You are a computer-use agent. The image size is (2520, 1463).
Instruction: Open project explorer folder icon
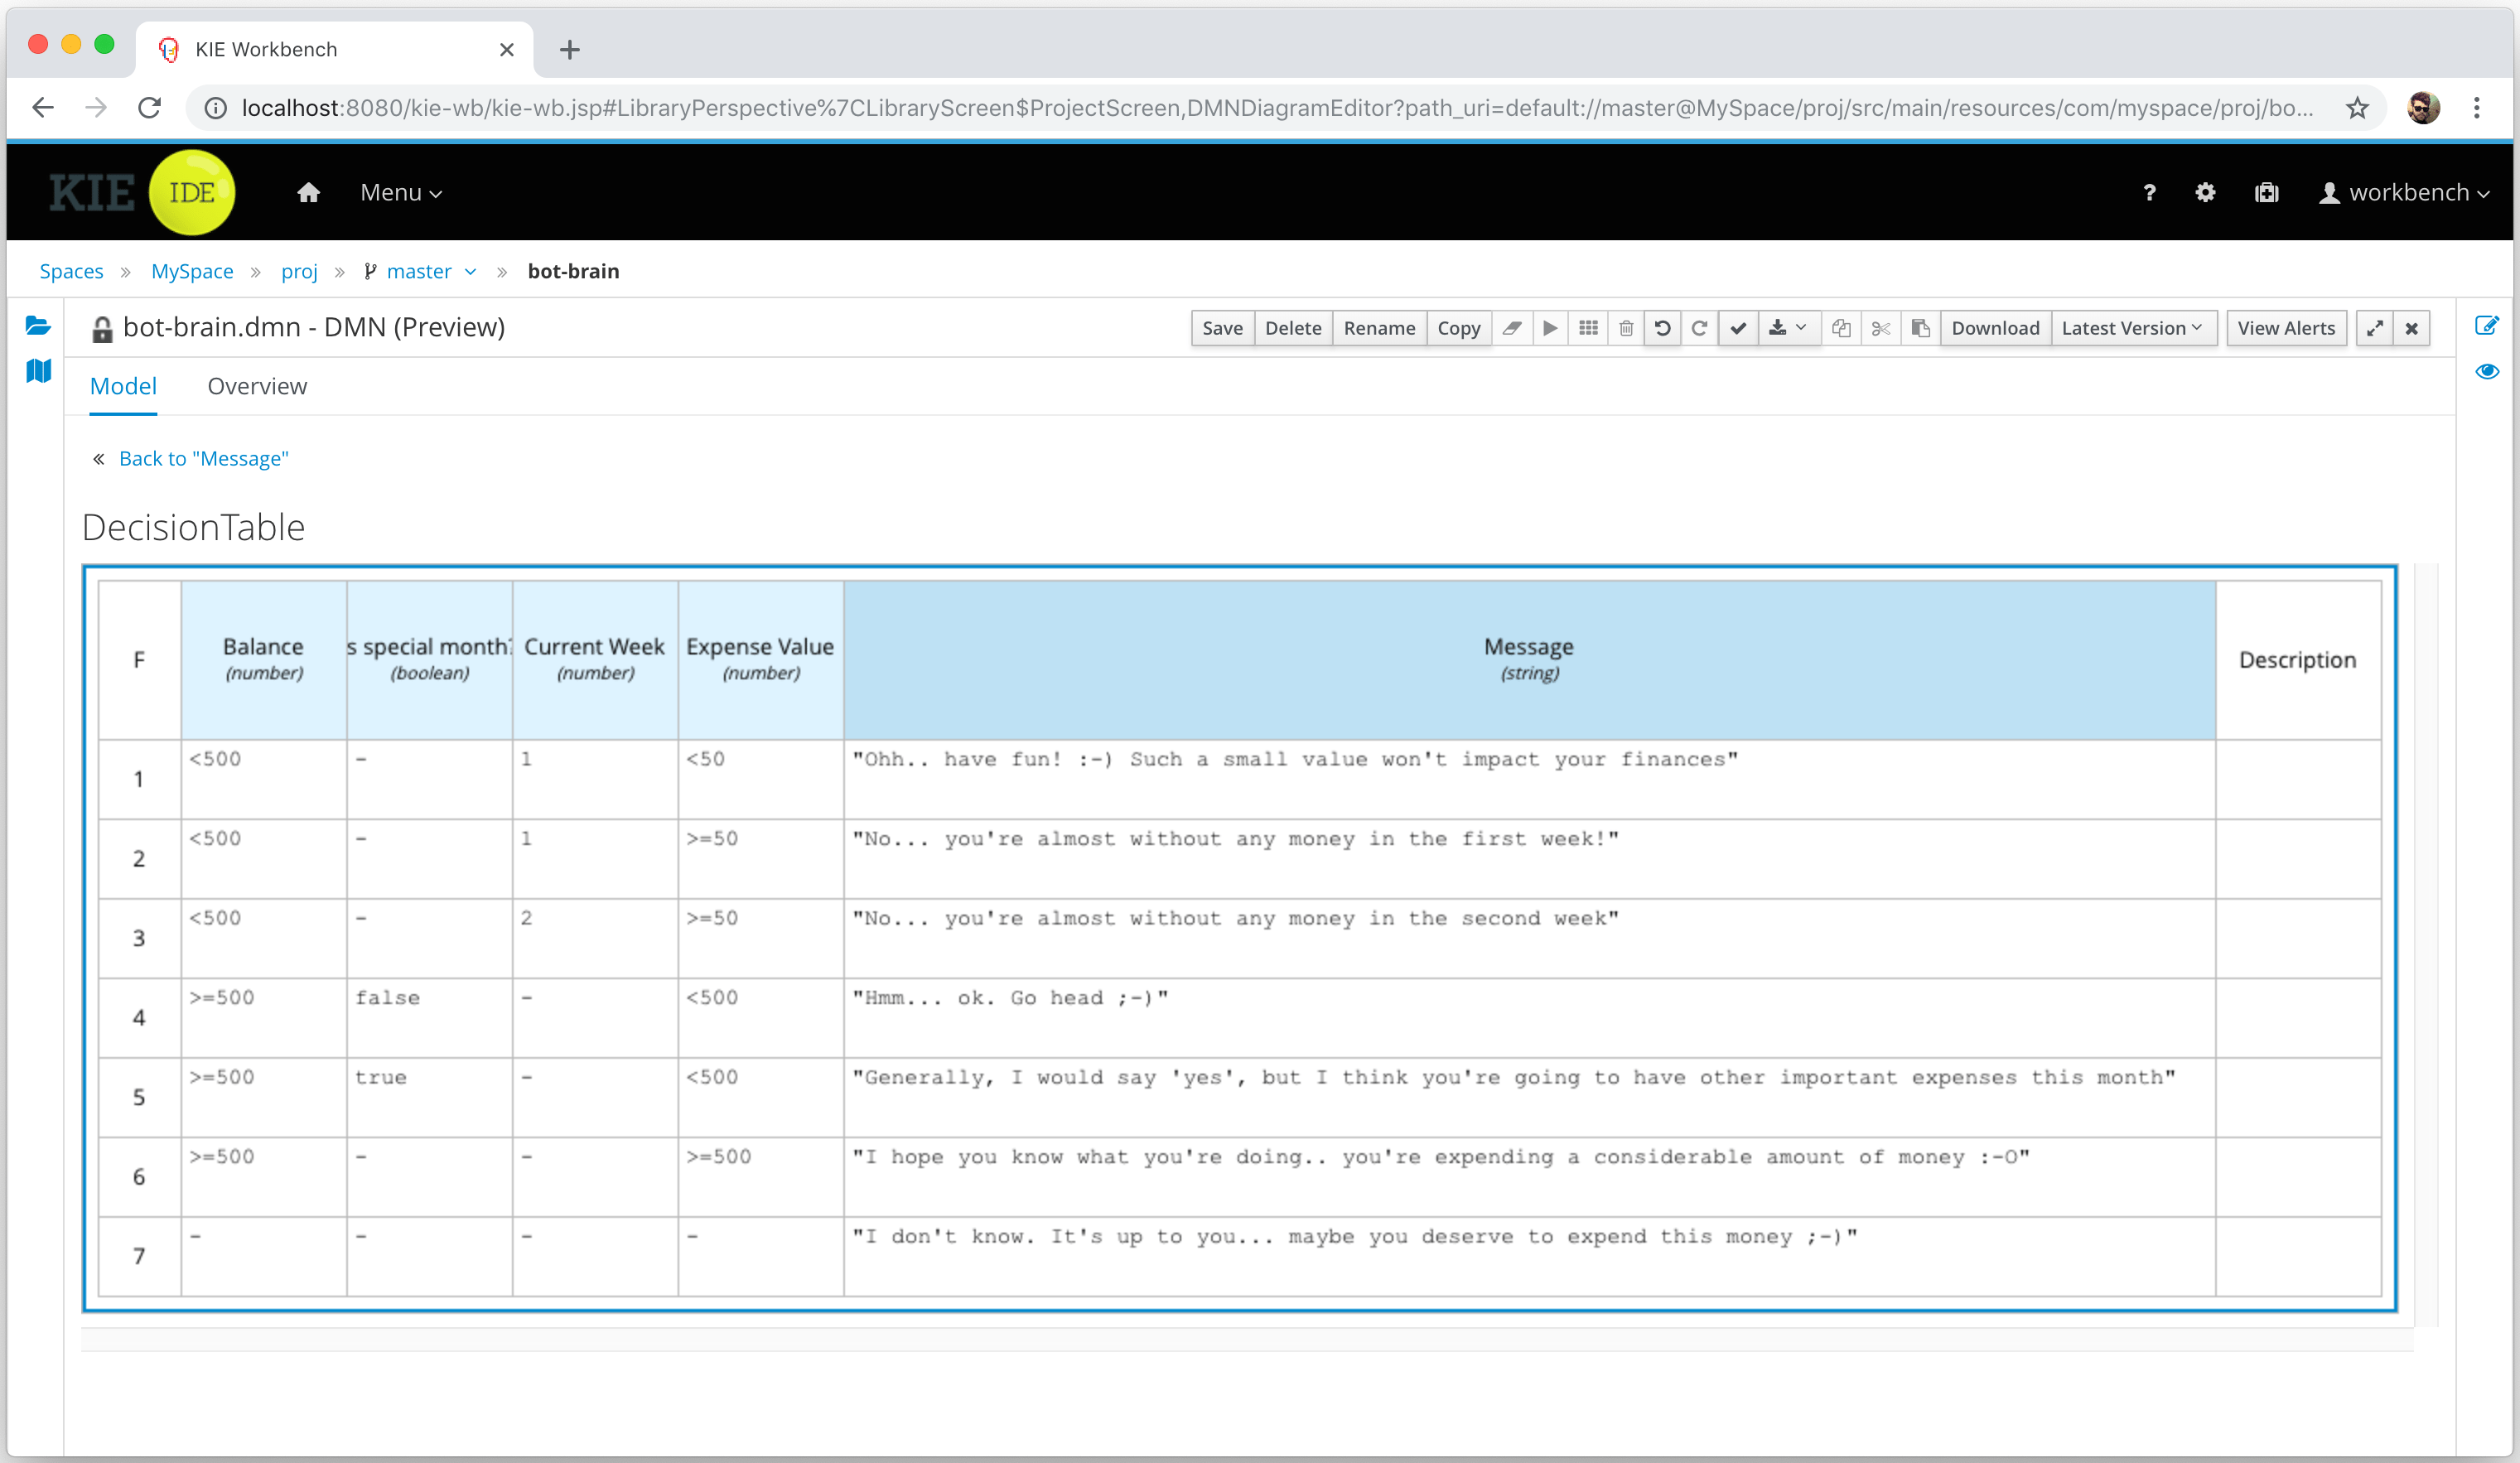(38, 325)
